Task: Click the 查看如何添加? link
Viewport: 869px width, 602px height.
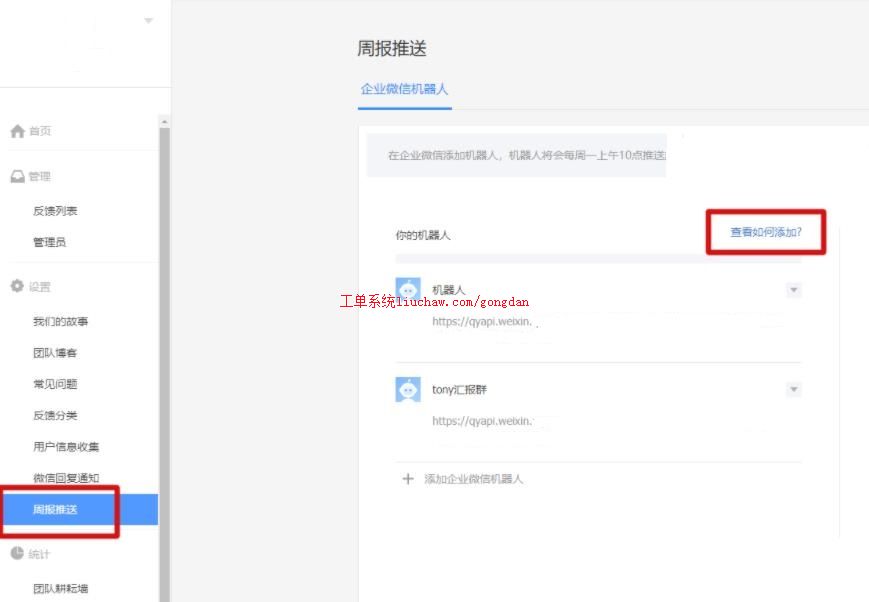Action: (765, 232)
